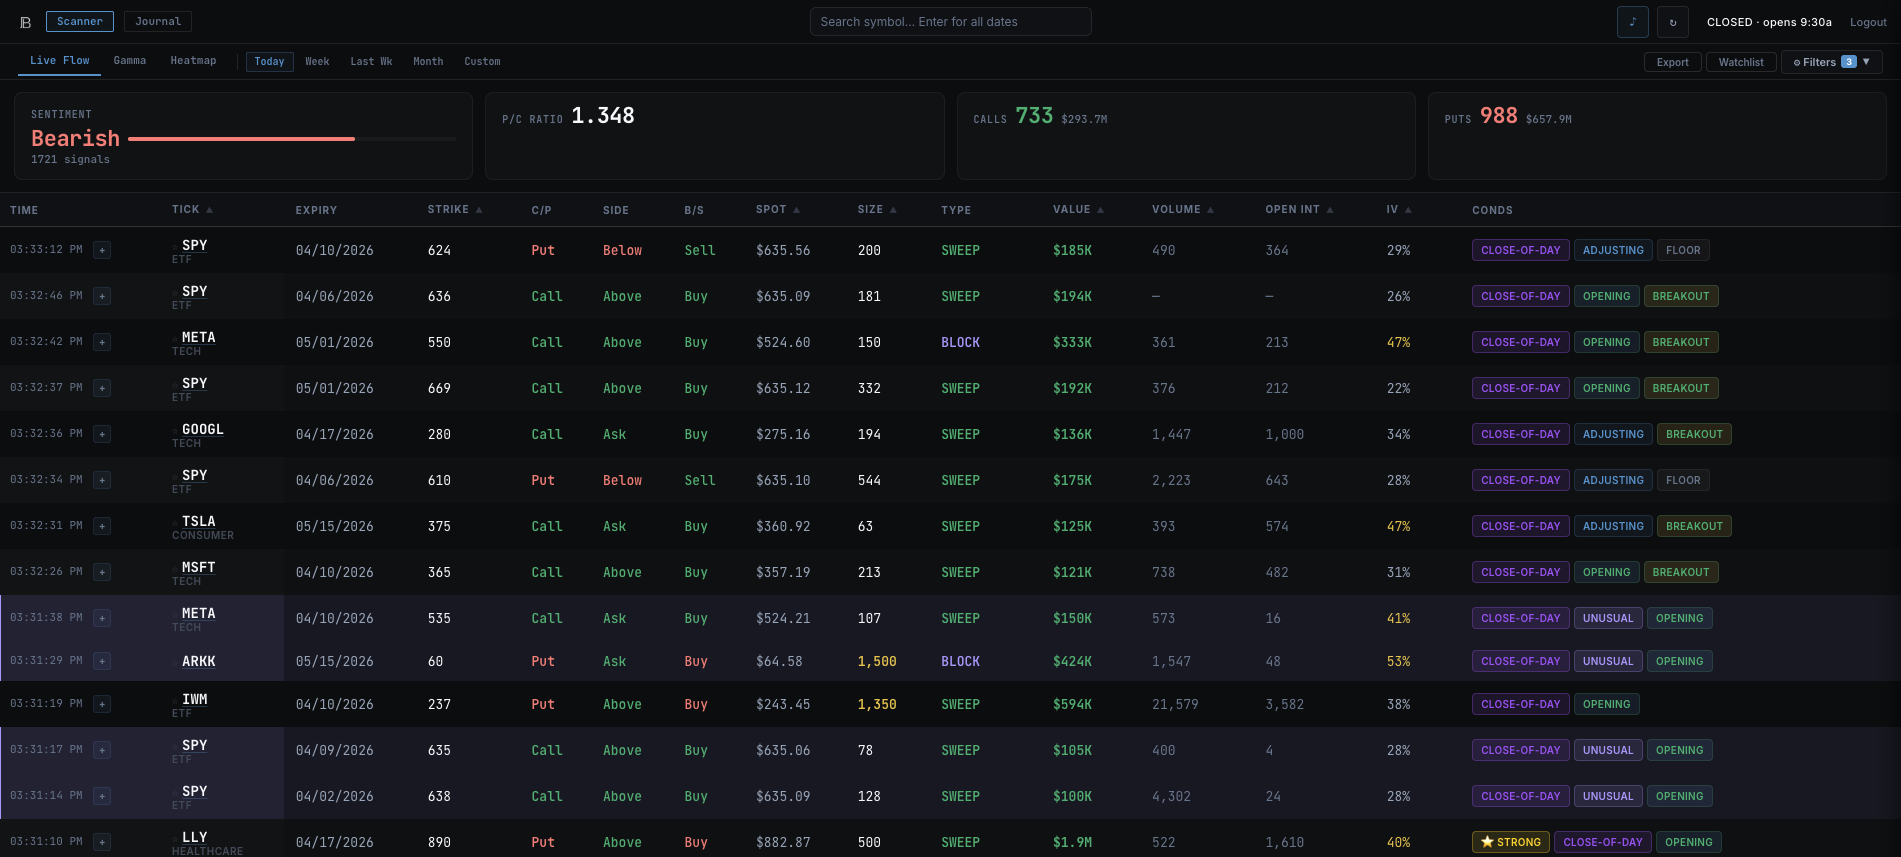
Task: Click plus icon on 03:31:17 PM row
Action: click(x=102, y=750)
